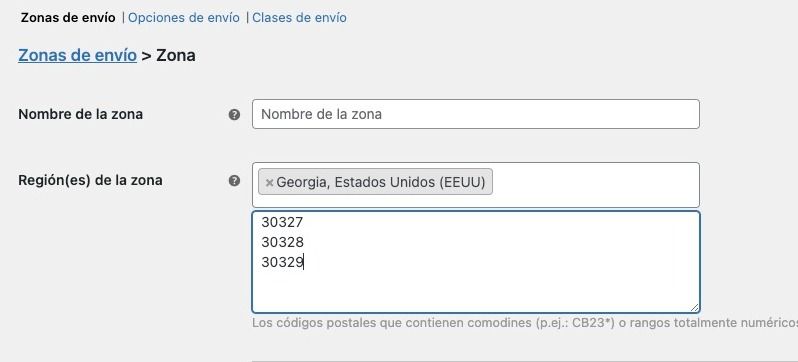Click the Zona breadcrumb heading text
This screenshot has height=362, width=798.
176,55
